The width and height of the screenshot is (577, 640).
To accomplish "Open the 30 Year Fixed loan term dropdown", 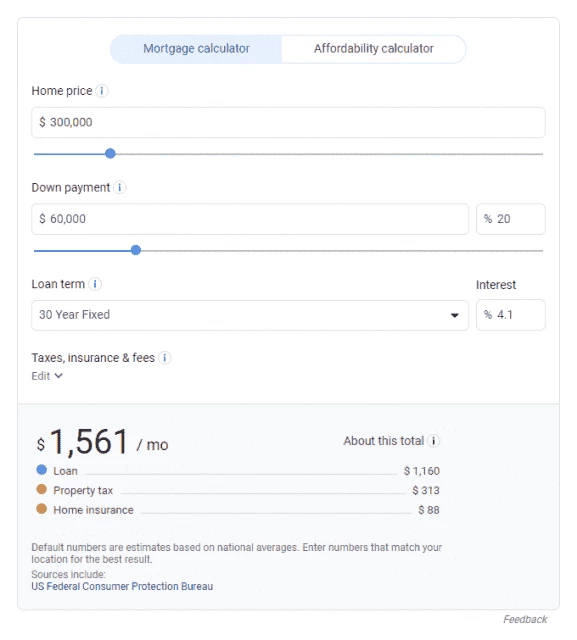I will (x=250, y=315).
